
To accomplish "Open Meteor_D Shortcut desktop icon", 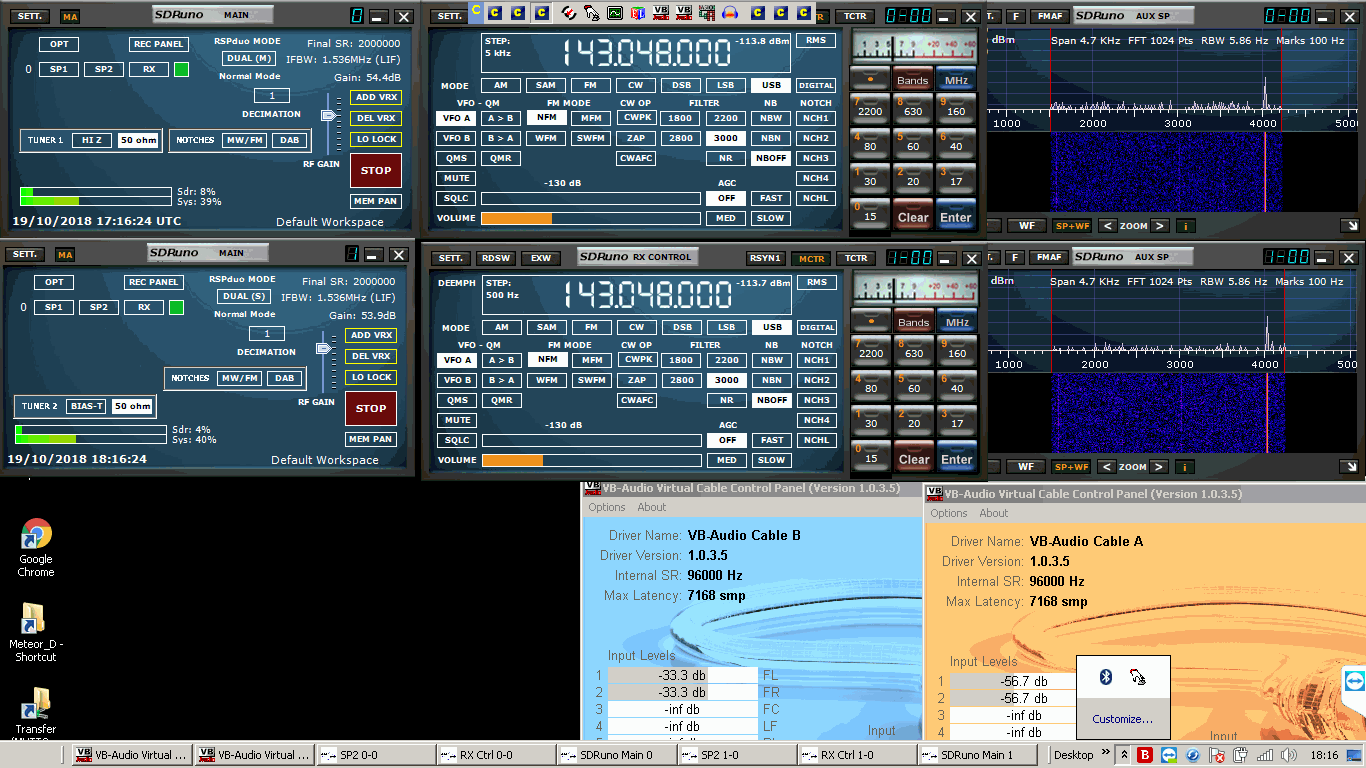I will pyautogui.click(x=36, y=632).
